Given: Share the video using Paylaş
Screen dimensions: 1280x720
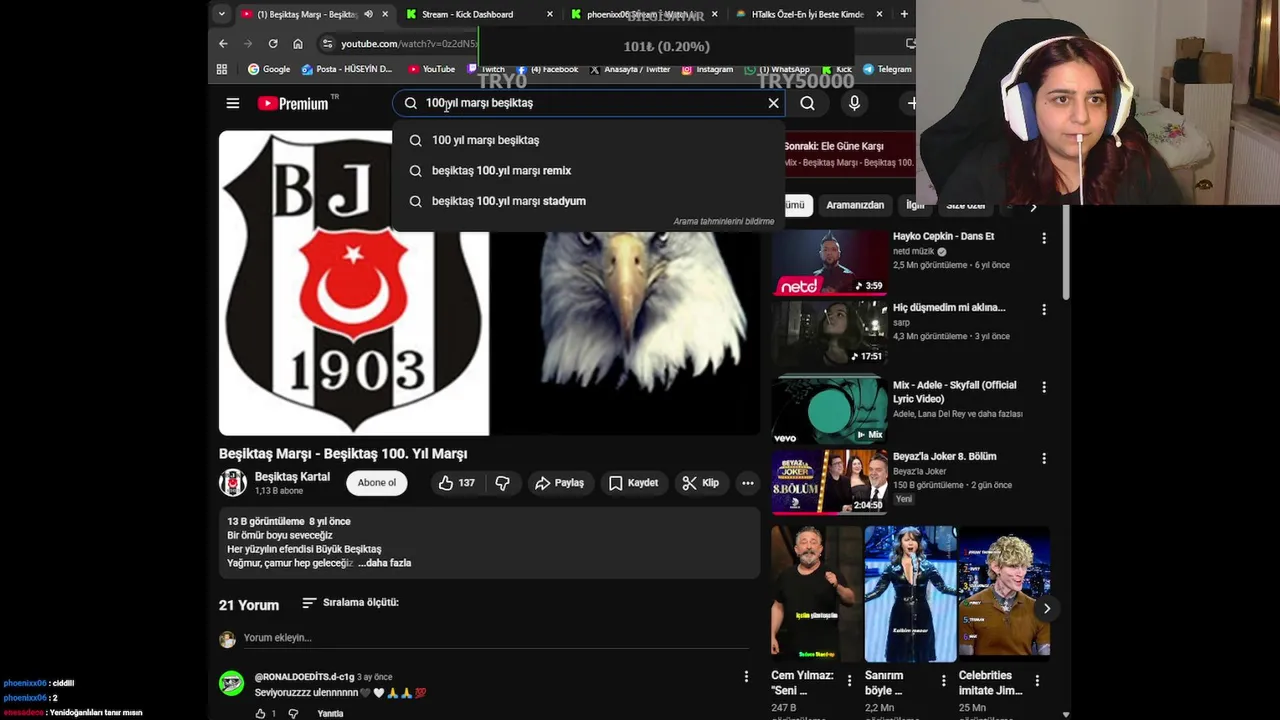Looking at the screenshot, I should tap(559, 483).
